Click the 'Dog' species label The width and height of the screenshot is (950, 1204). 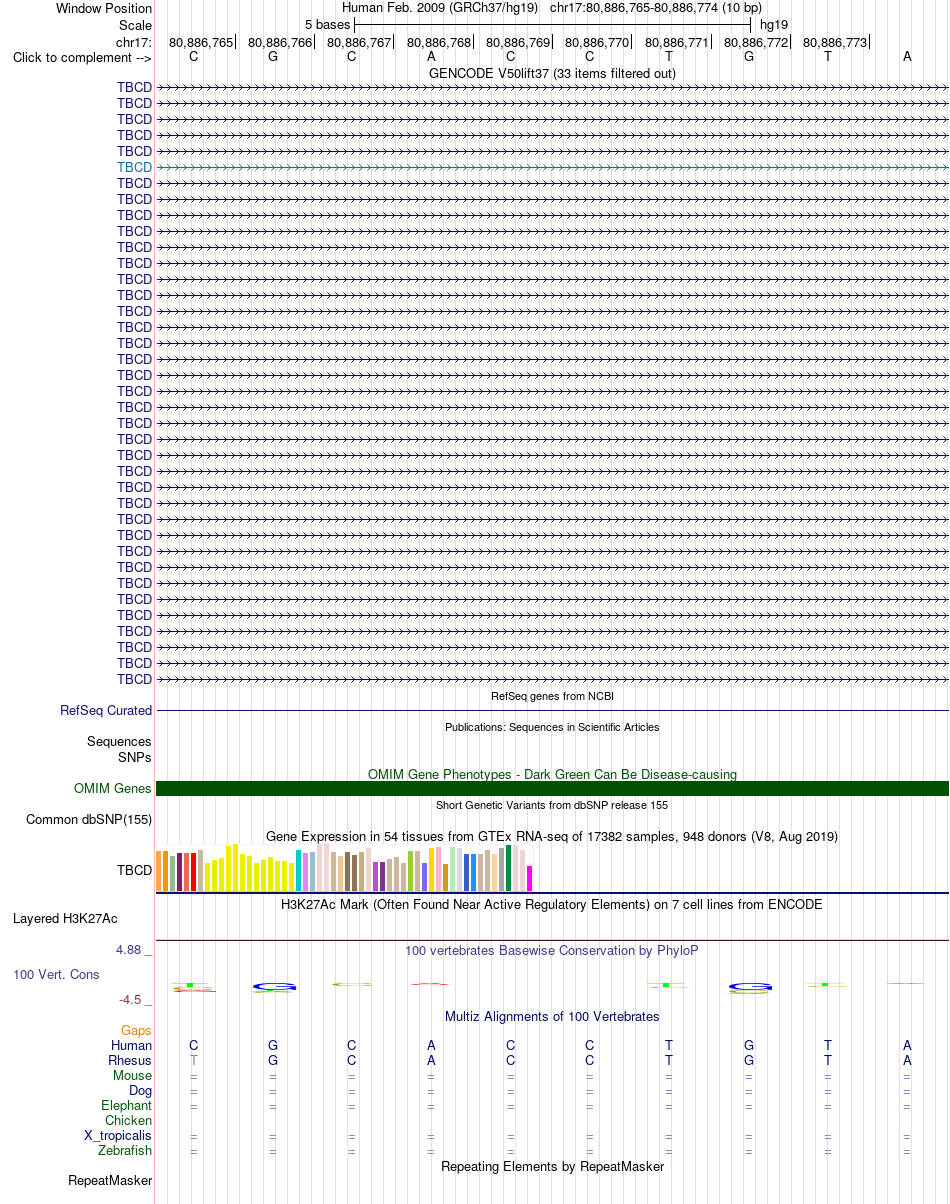(141, 1091)
